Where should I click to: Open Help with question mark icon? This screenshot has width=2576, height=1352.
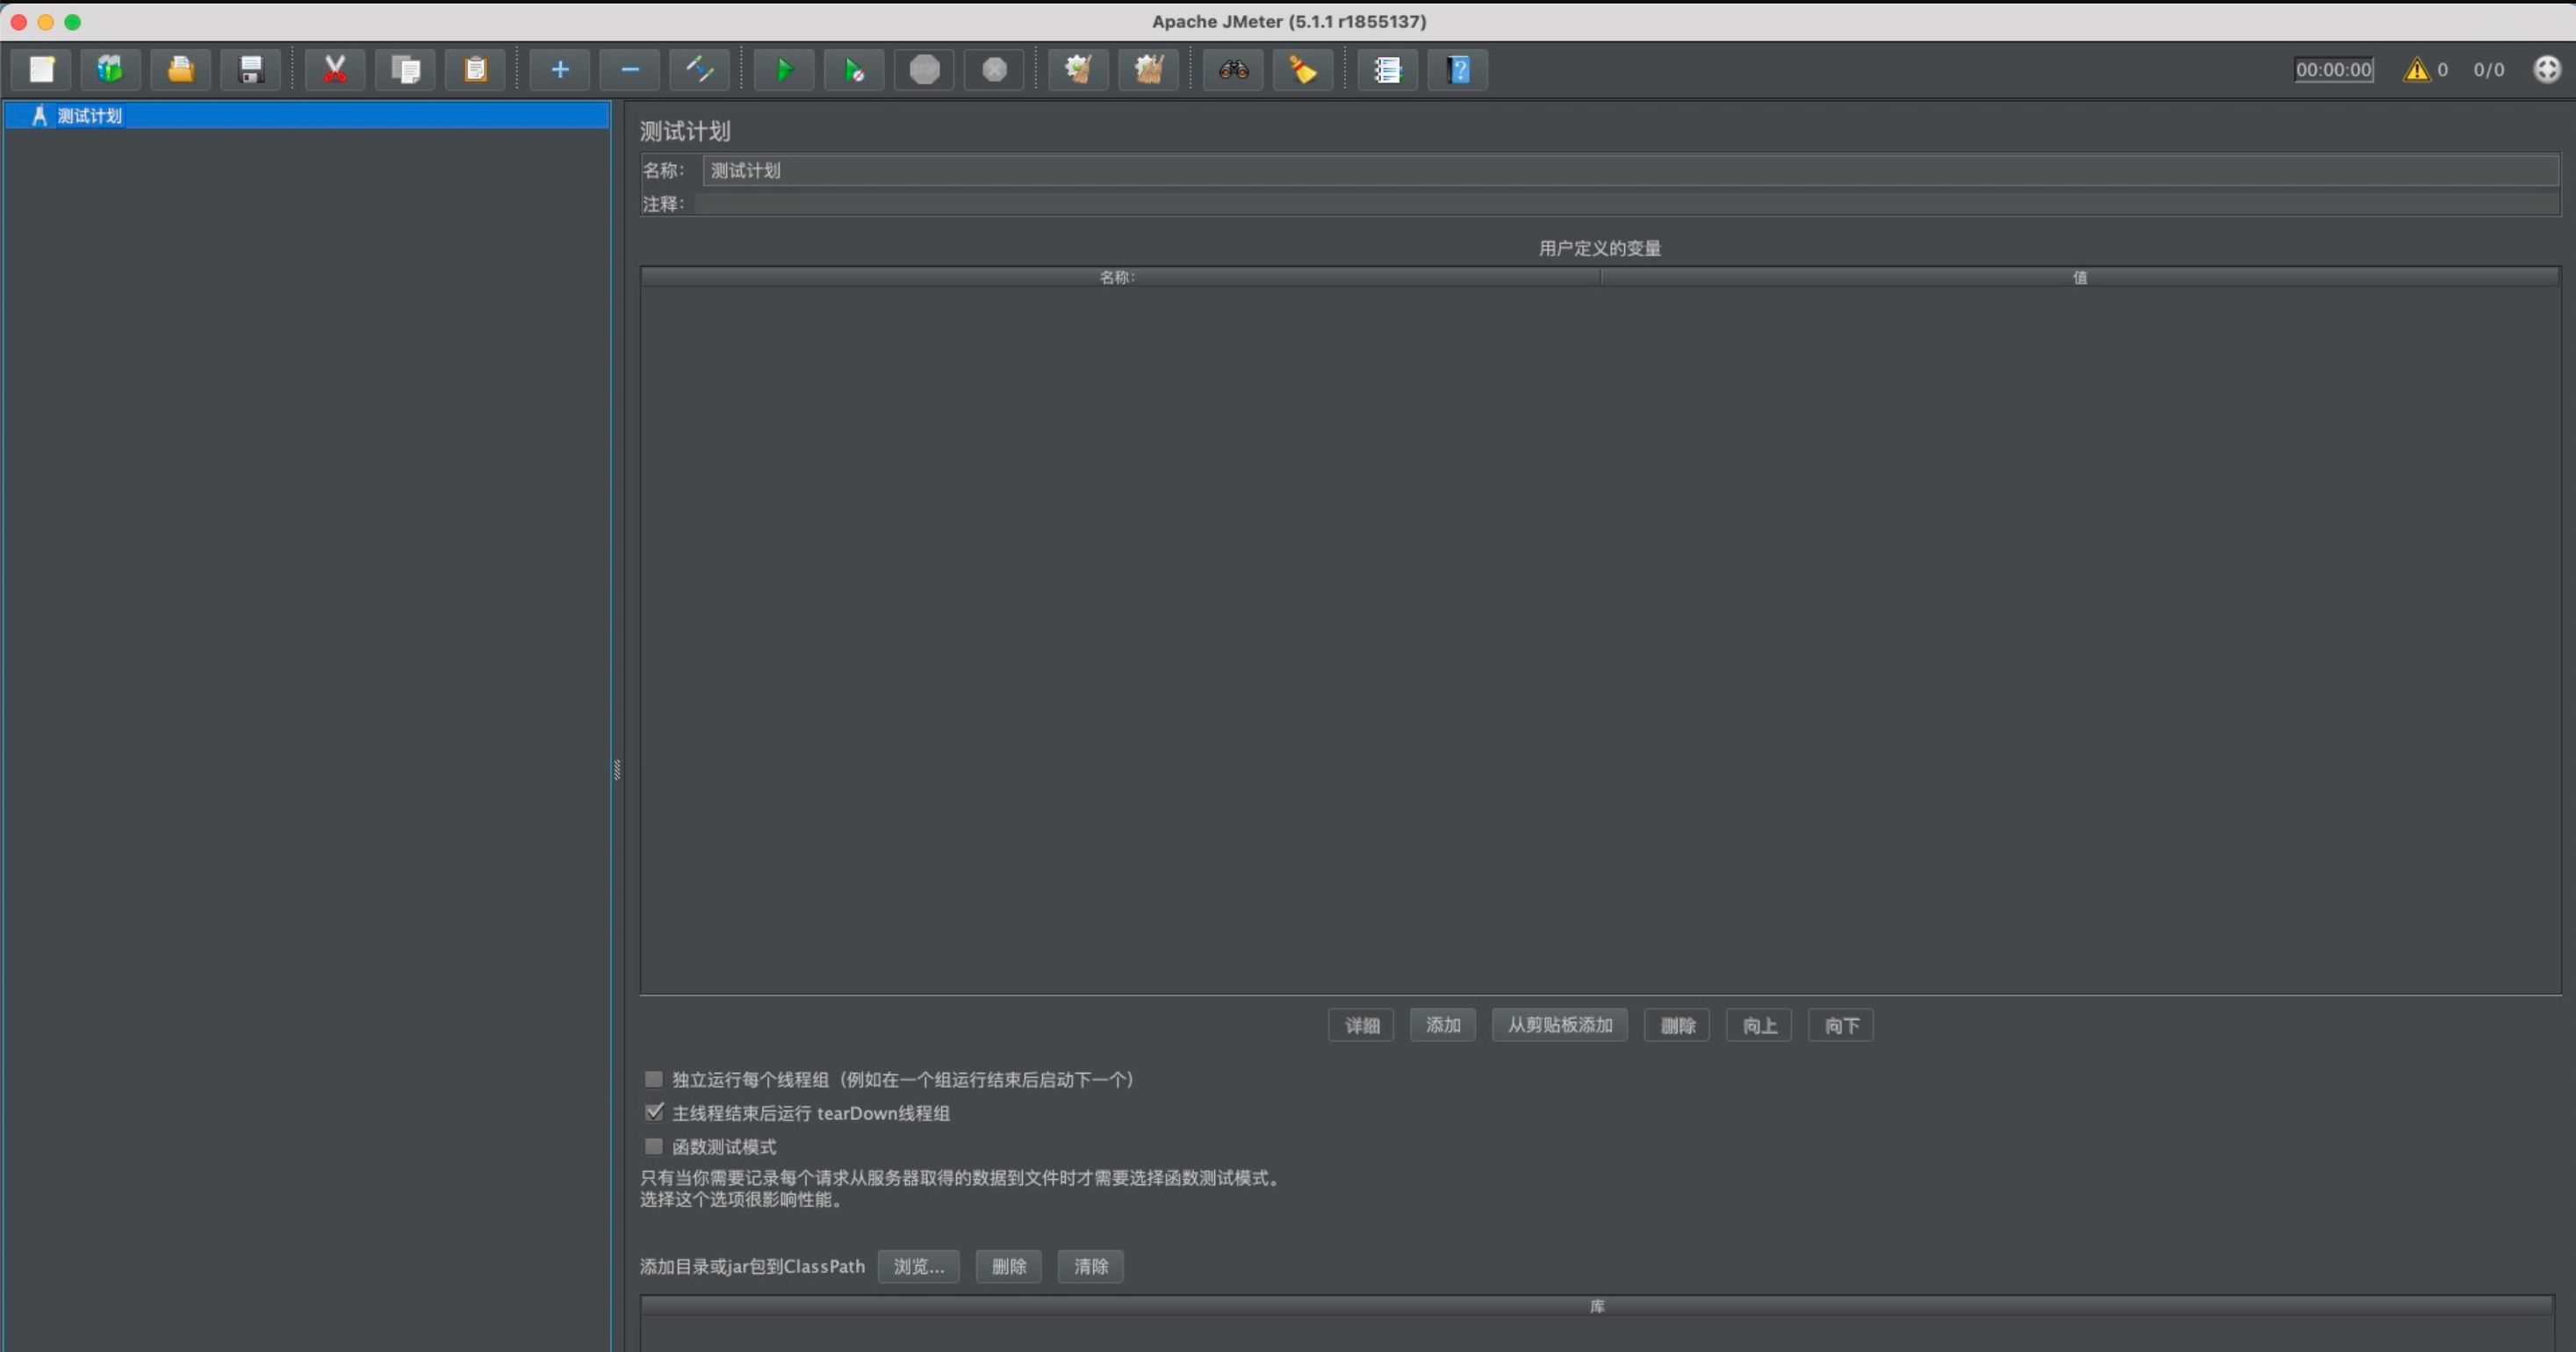pyautogui.click(x=1458, y=70)
